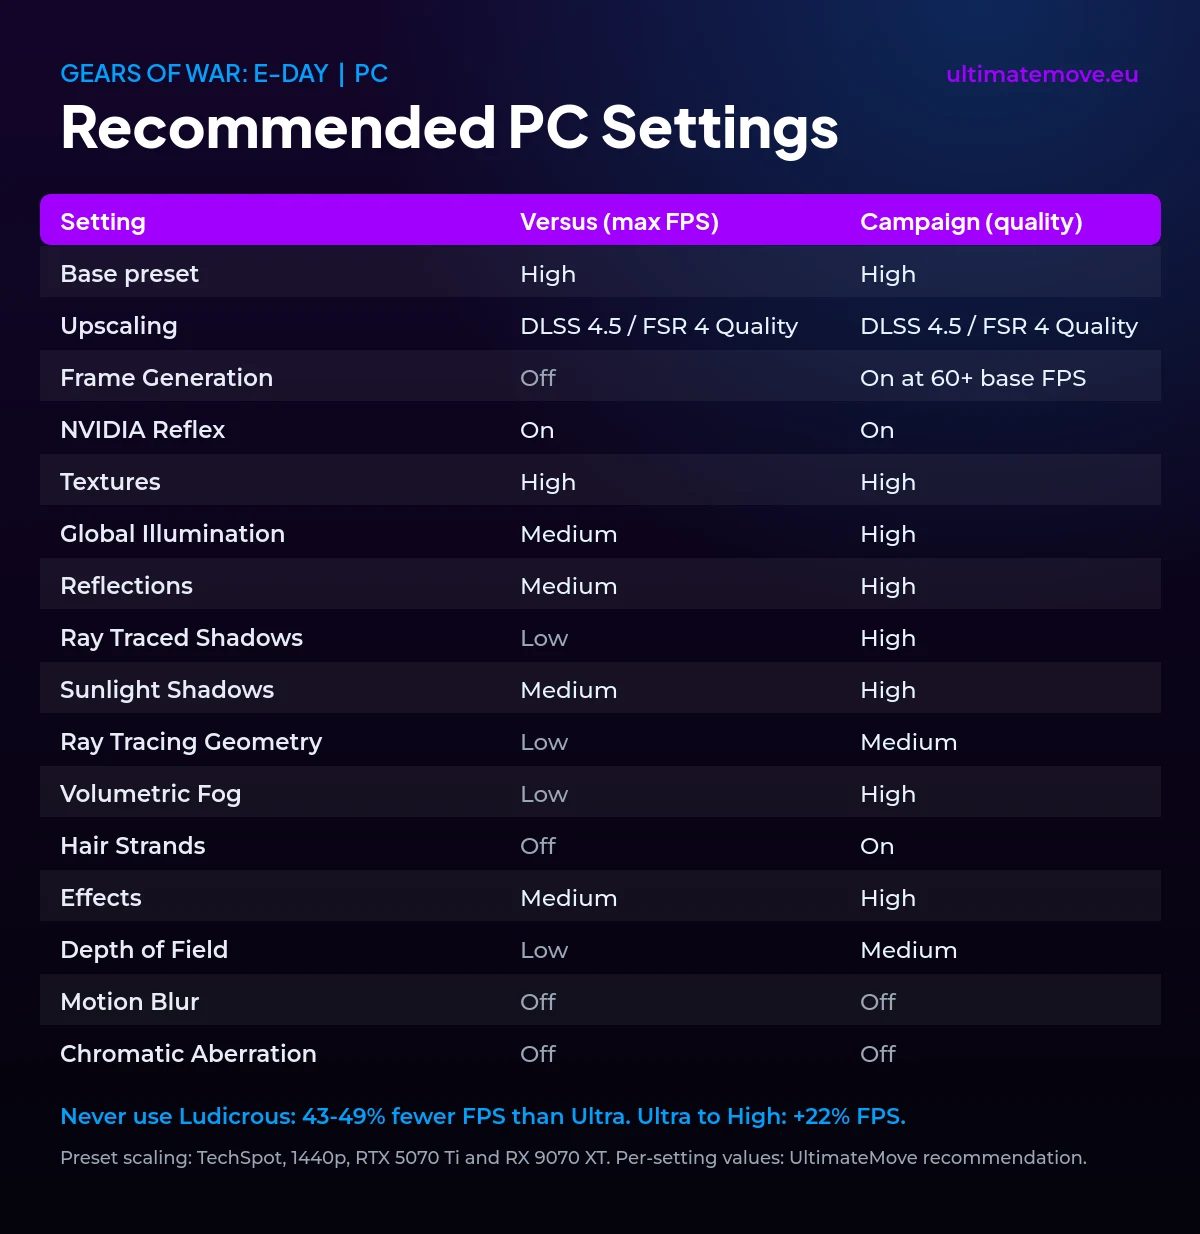
Task: Click the Motion Blur row label
Action: click(129, 1002)
